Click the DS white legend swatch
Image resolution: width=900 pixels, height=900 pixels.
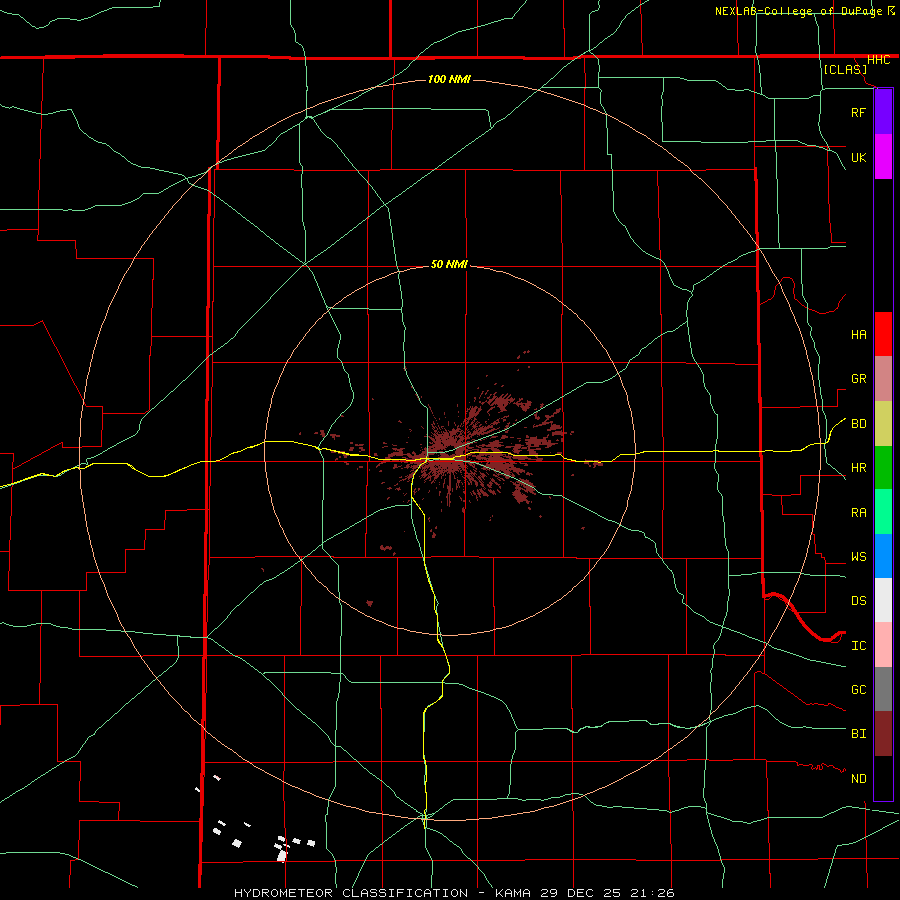pos(883,600)
